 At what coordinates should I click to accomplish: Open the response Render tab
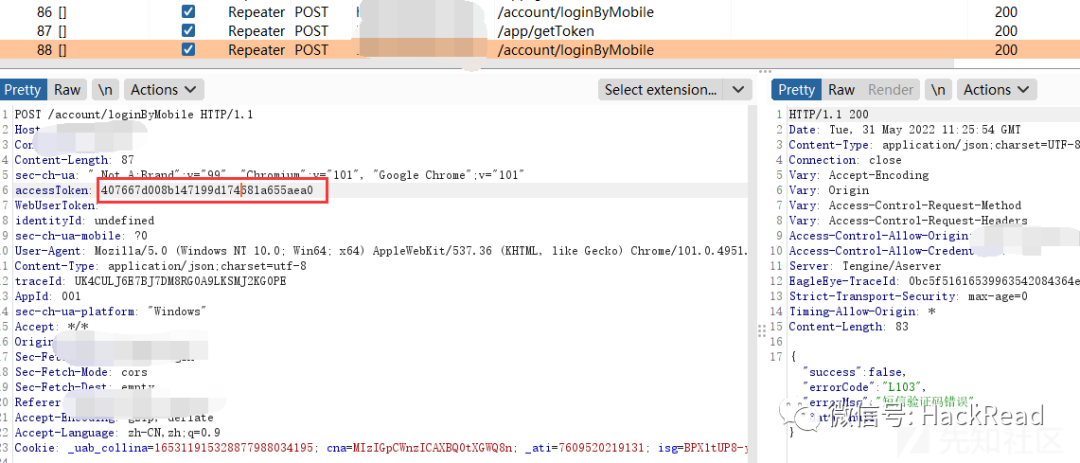[891, 90]
